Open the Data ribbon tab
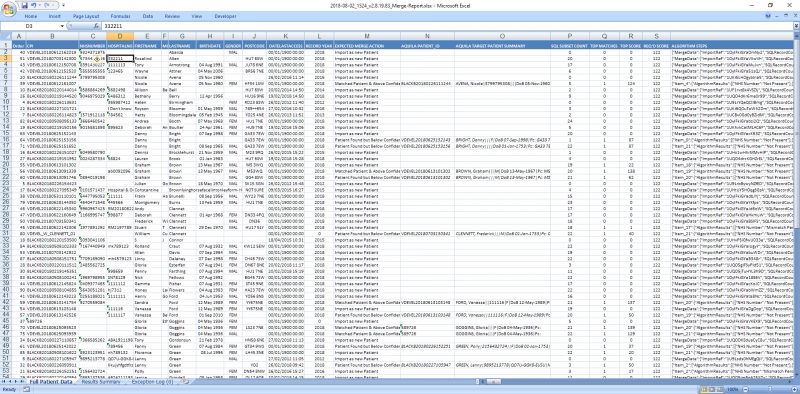Image resolution: width=800 pixels, height=394 pixels. [x=148, y=16]
